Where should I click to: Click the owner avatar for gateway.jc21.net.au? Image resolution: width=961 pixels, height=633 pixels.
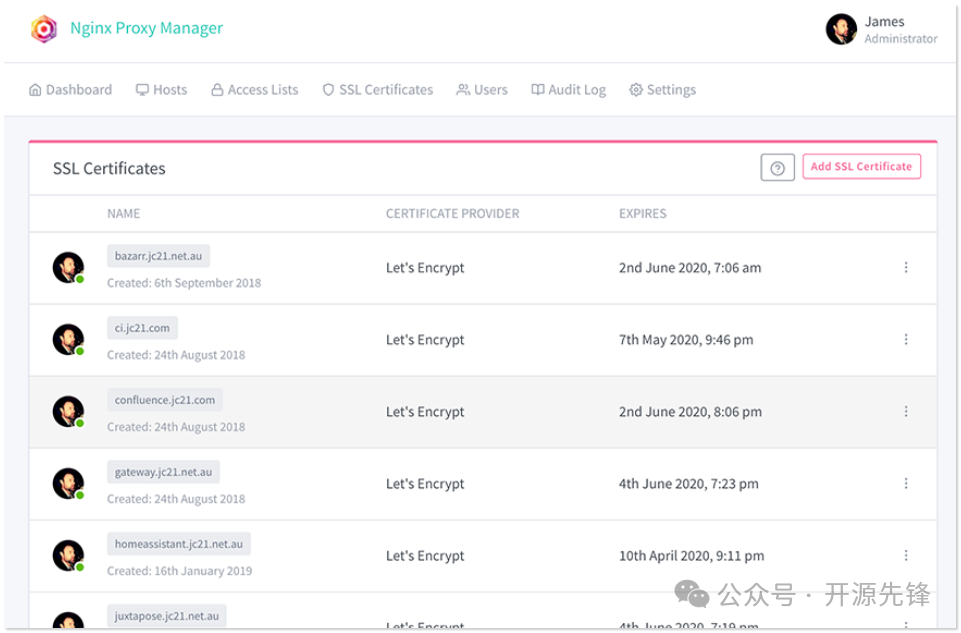[68, 483]
